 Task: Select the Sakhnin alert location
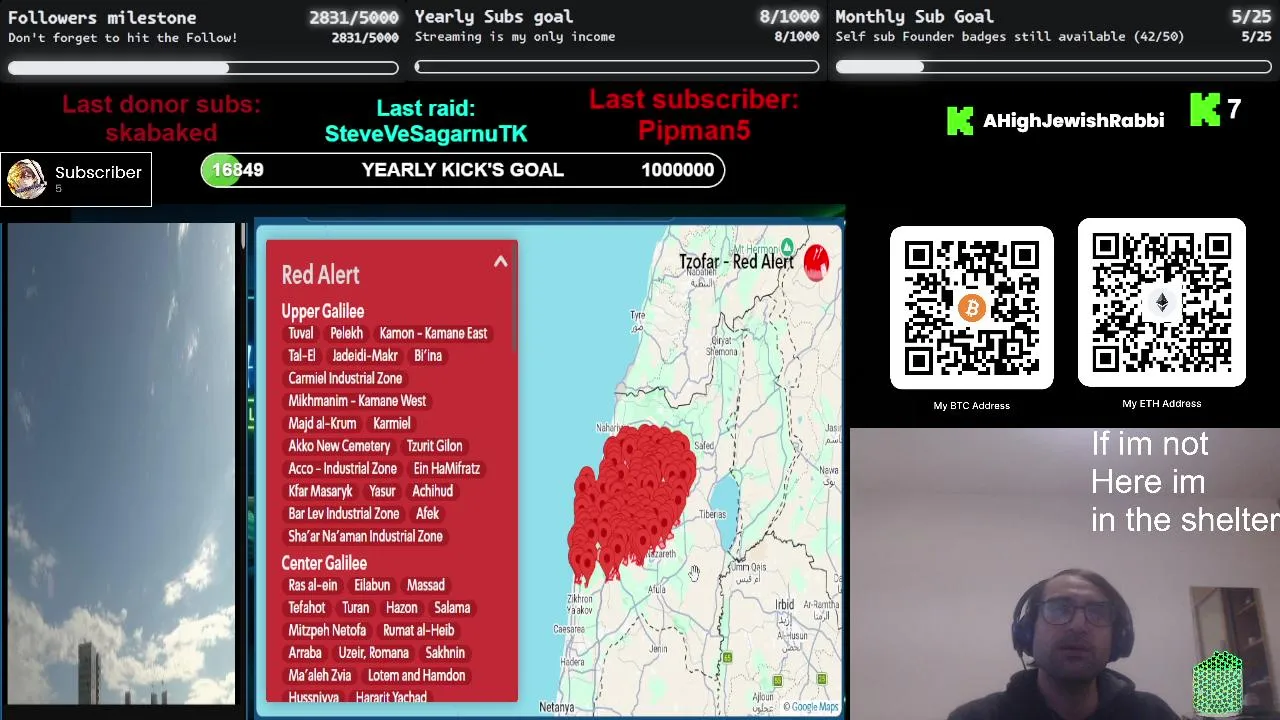[x=445, y=652]
